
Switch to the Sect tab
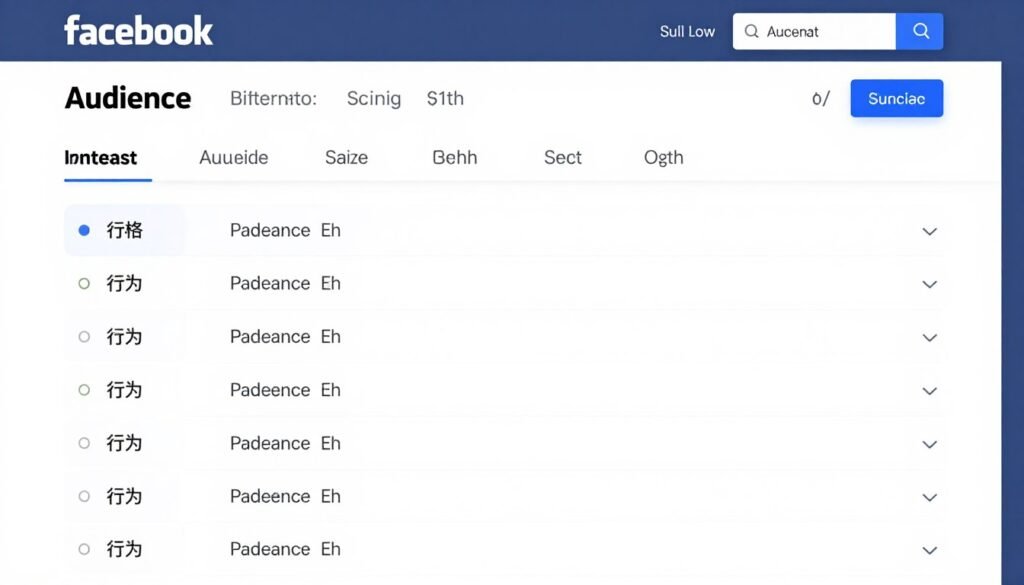point(562,157)
